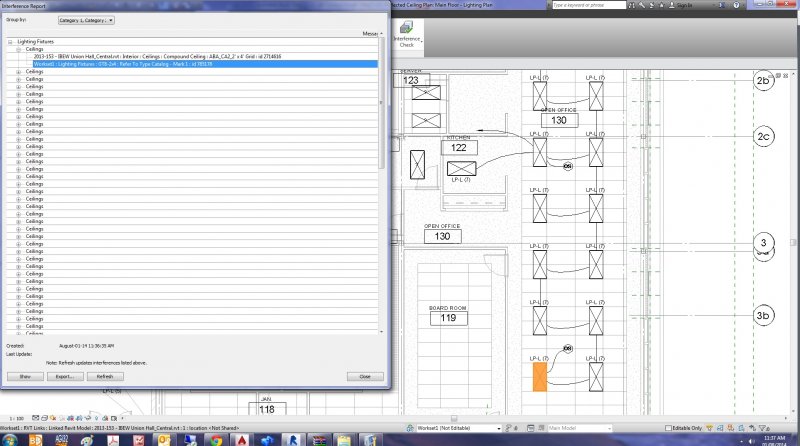
Task: Click room tag 122 Kitchen
Action: tap(459, 147)
